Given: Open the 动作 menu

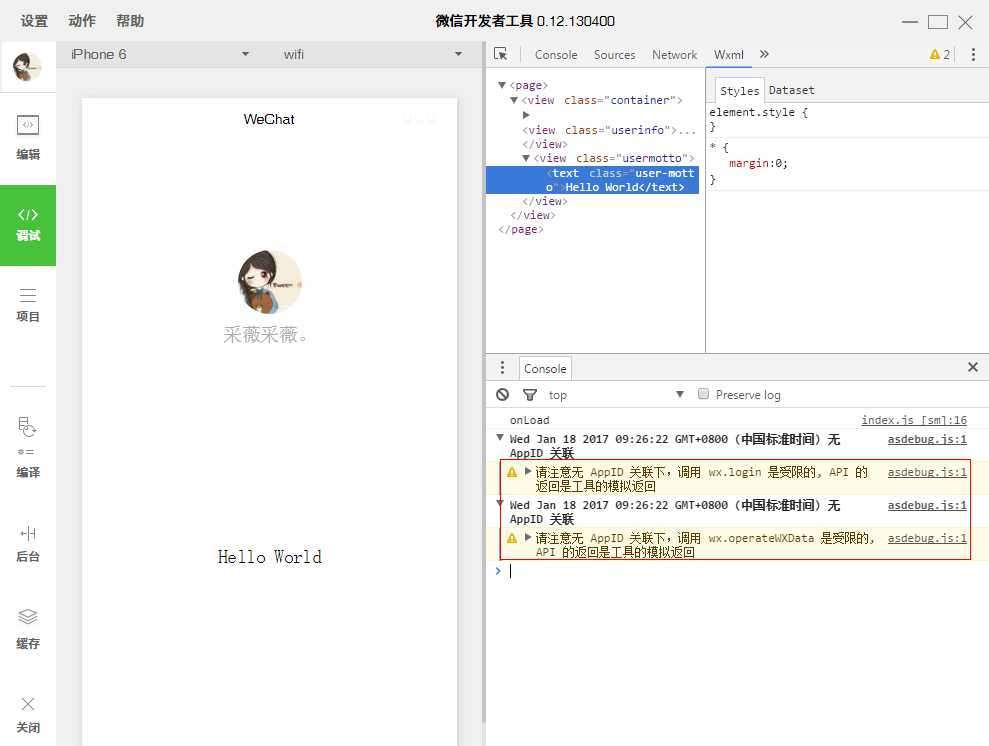Looking at the screenshot, I should tap(82, 21).
